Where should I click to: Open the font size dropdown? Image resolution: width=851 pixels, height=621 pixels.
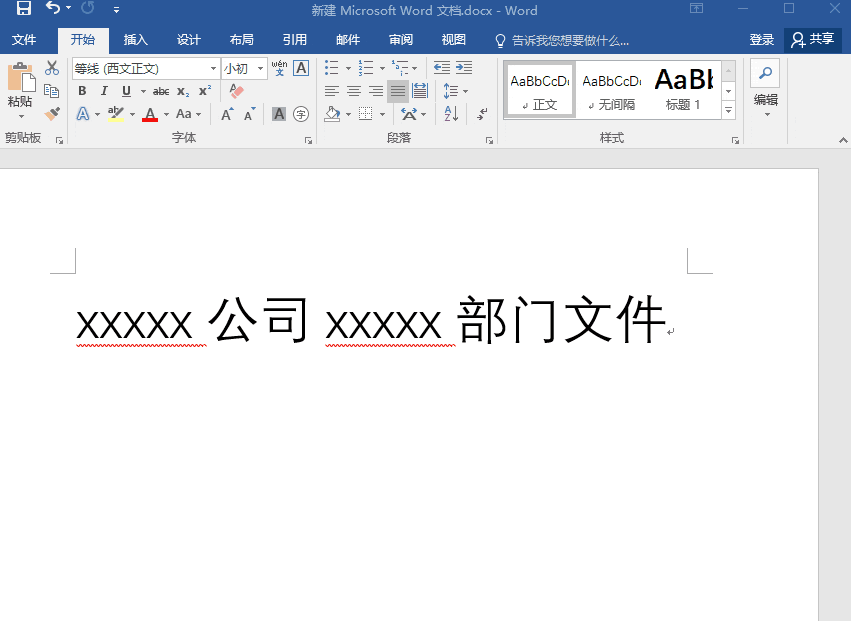pyautogui.click(x=261, y=68)
